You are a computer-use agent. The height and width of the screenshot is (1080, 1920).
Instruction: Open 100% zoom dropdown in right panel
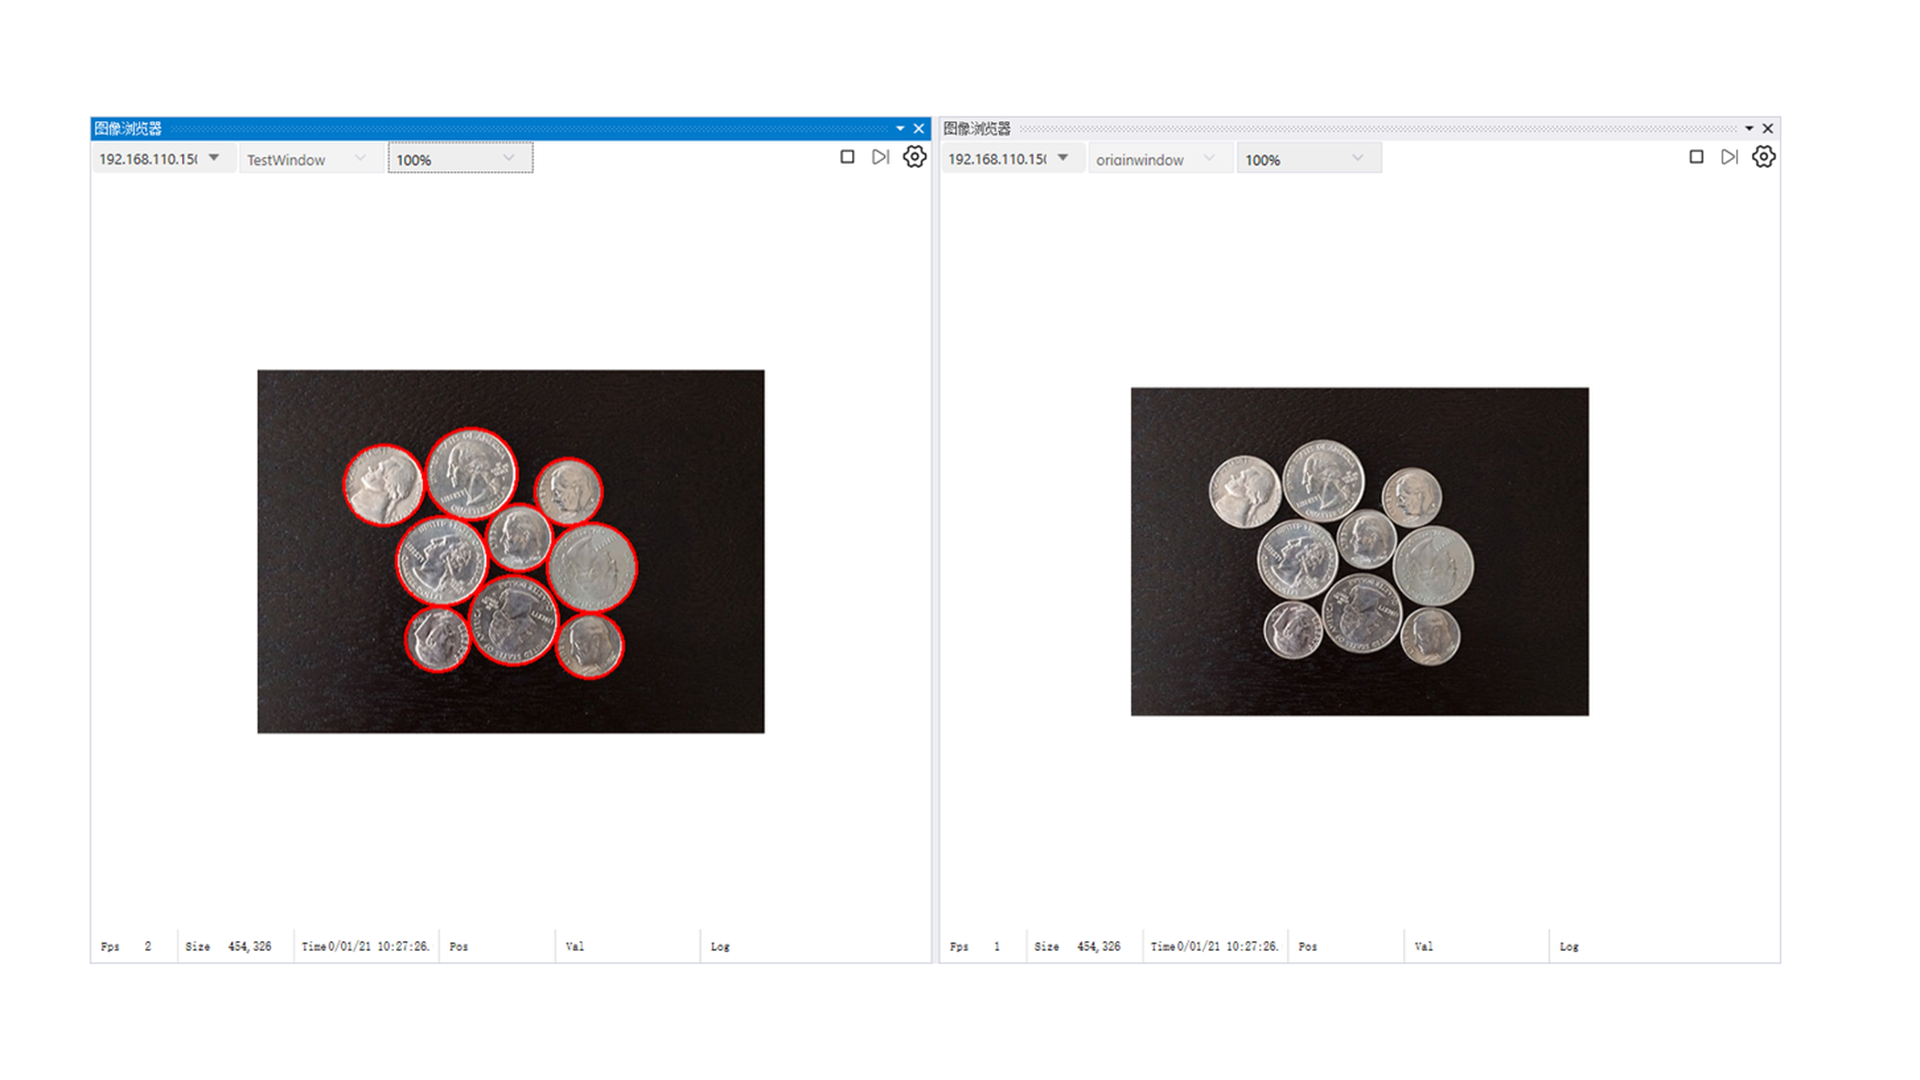click(x=1357, y=158)
